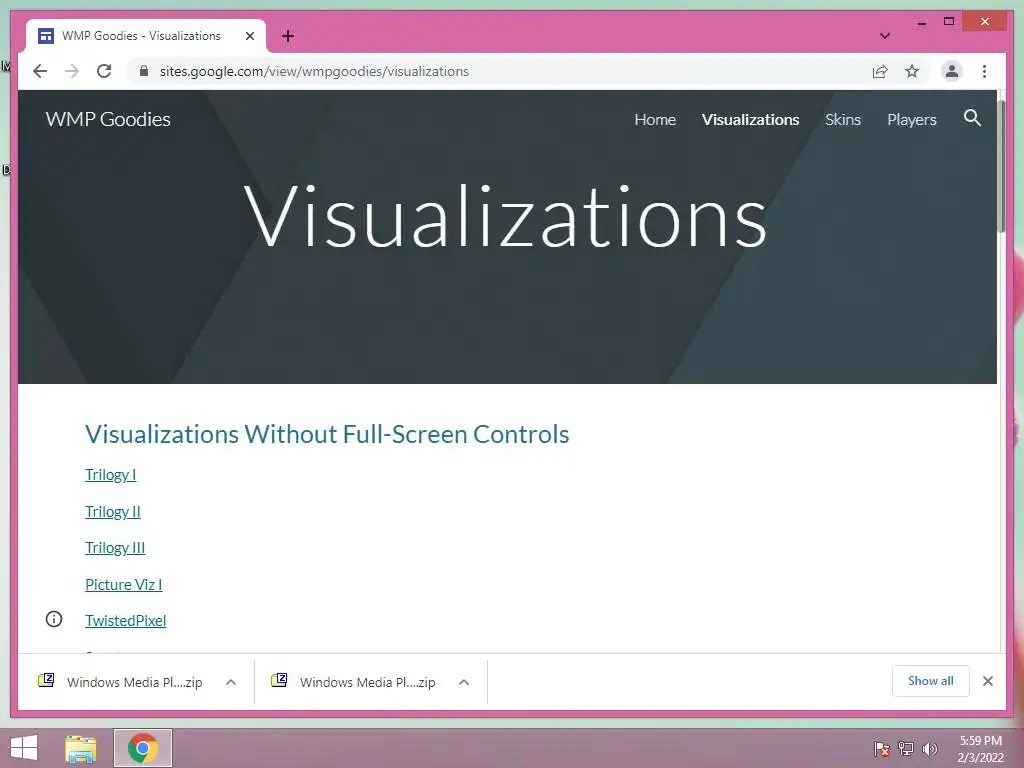Click Show all downloads button
The height and width of the screenshot is (768, 1024).
[x=931, y=680]
